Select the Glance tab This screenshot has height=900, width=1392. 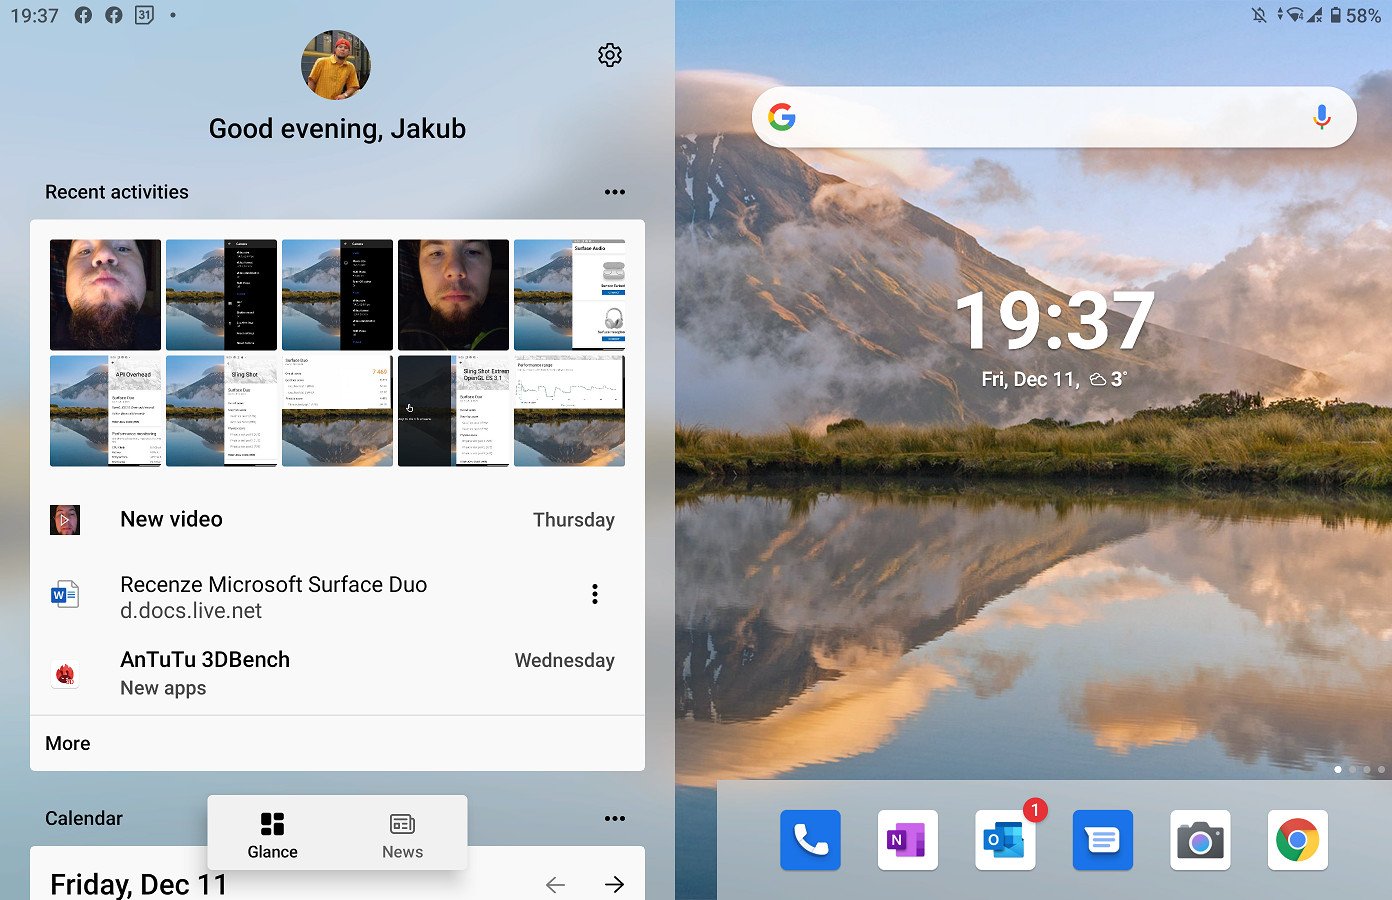272,834
